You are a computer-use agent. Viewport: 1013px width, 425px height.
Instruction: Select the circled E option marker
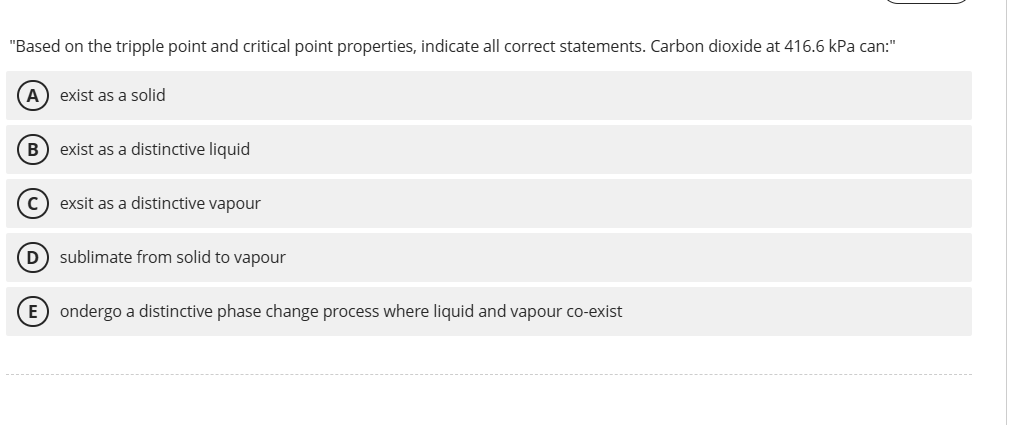pyautogui.click(x=32, y=312)
